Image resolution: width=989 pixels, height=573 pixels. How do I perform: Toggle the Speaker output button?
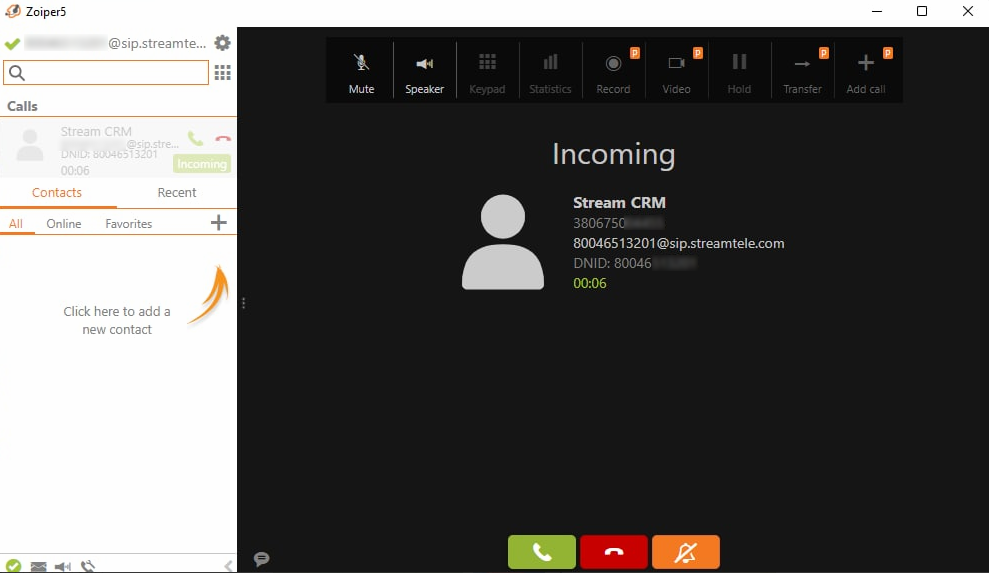[424, 73]
